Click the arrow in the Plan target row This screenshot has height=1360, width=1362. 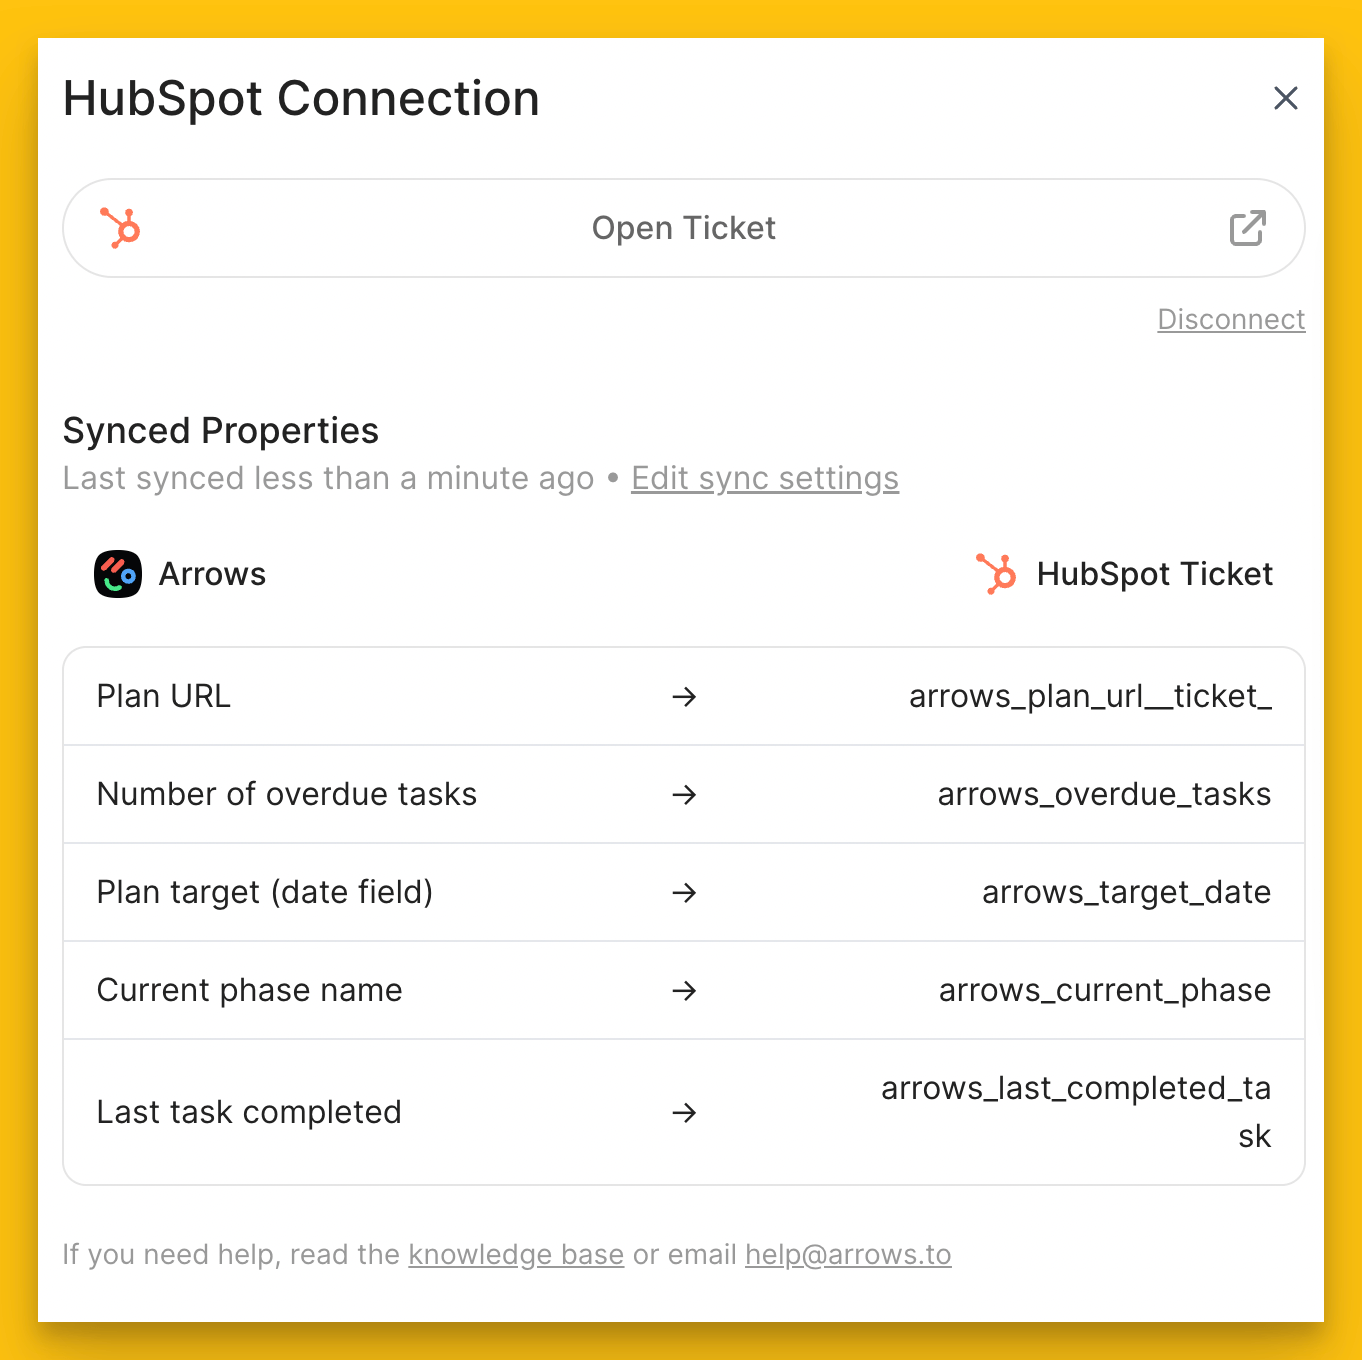pos(684,892)
